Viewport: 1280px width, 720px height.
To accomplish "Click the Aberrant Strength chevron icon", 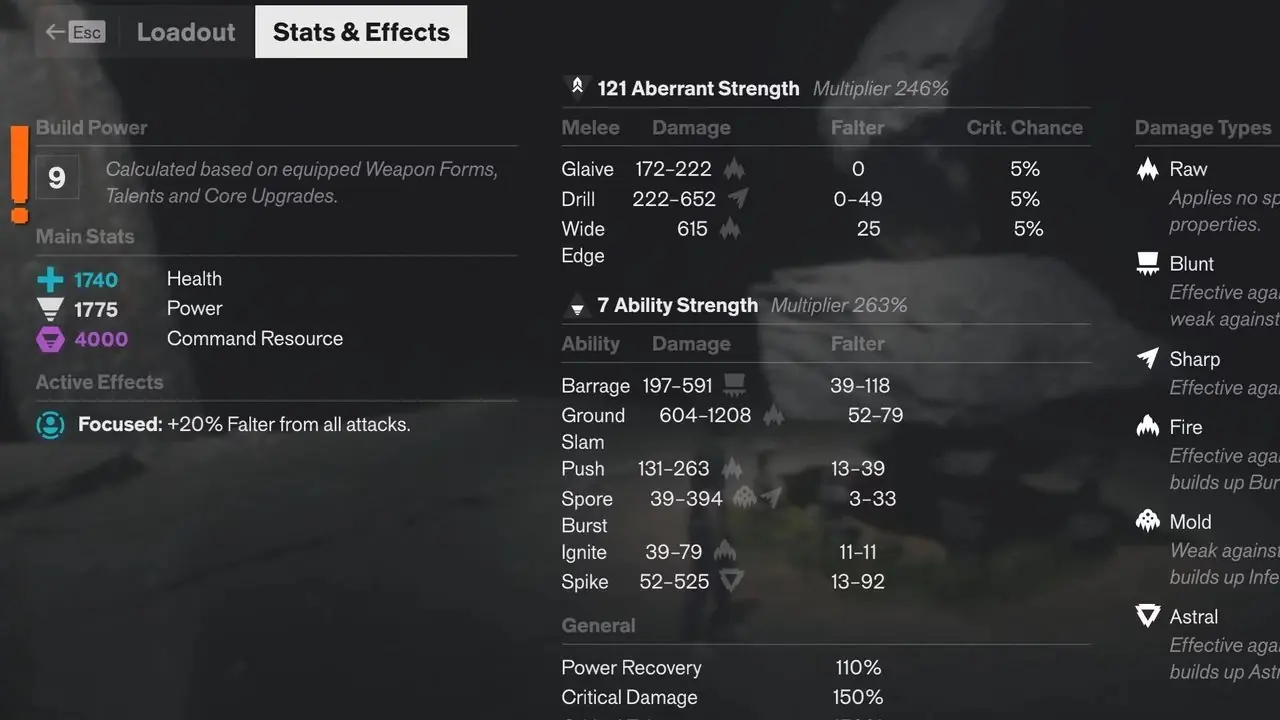I will (577, 87).
